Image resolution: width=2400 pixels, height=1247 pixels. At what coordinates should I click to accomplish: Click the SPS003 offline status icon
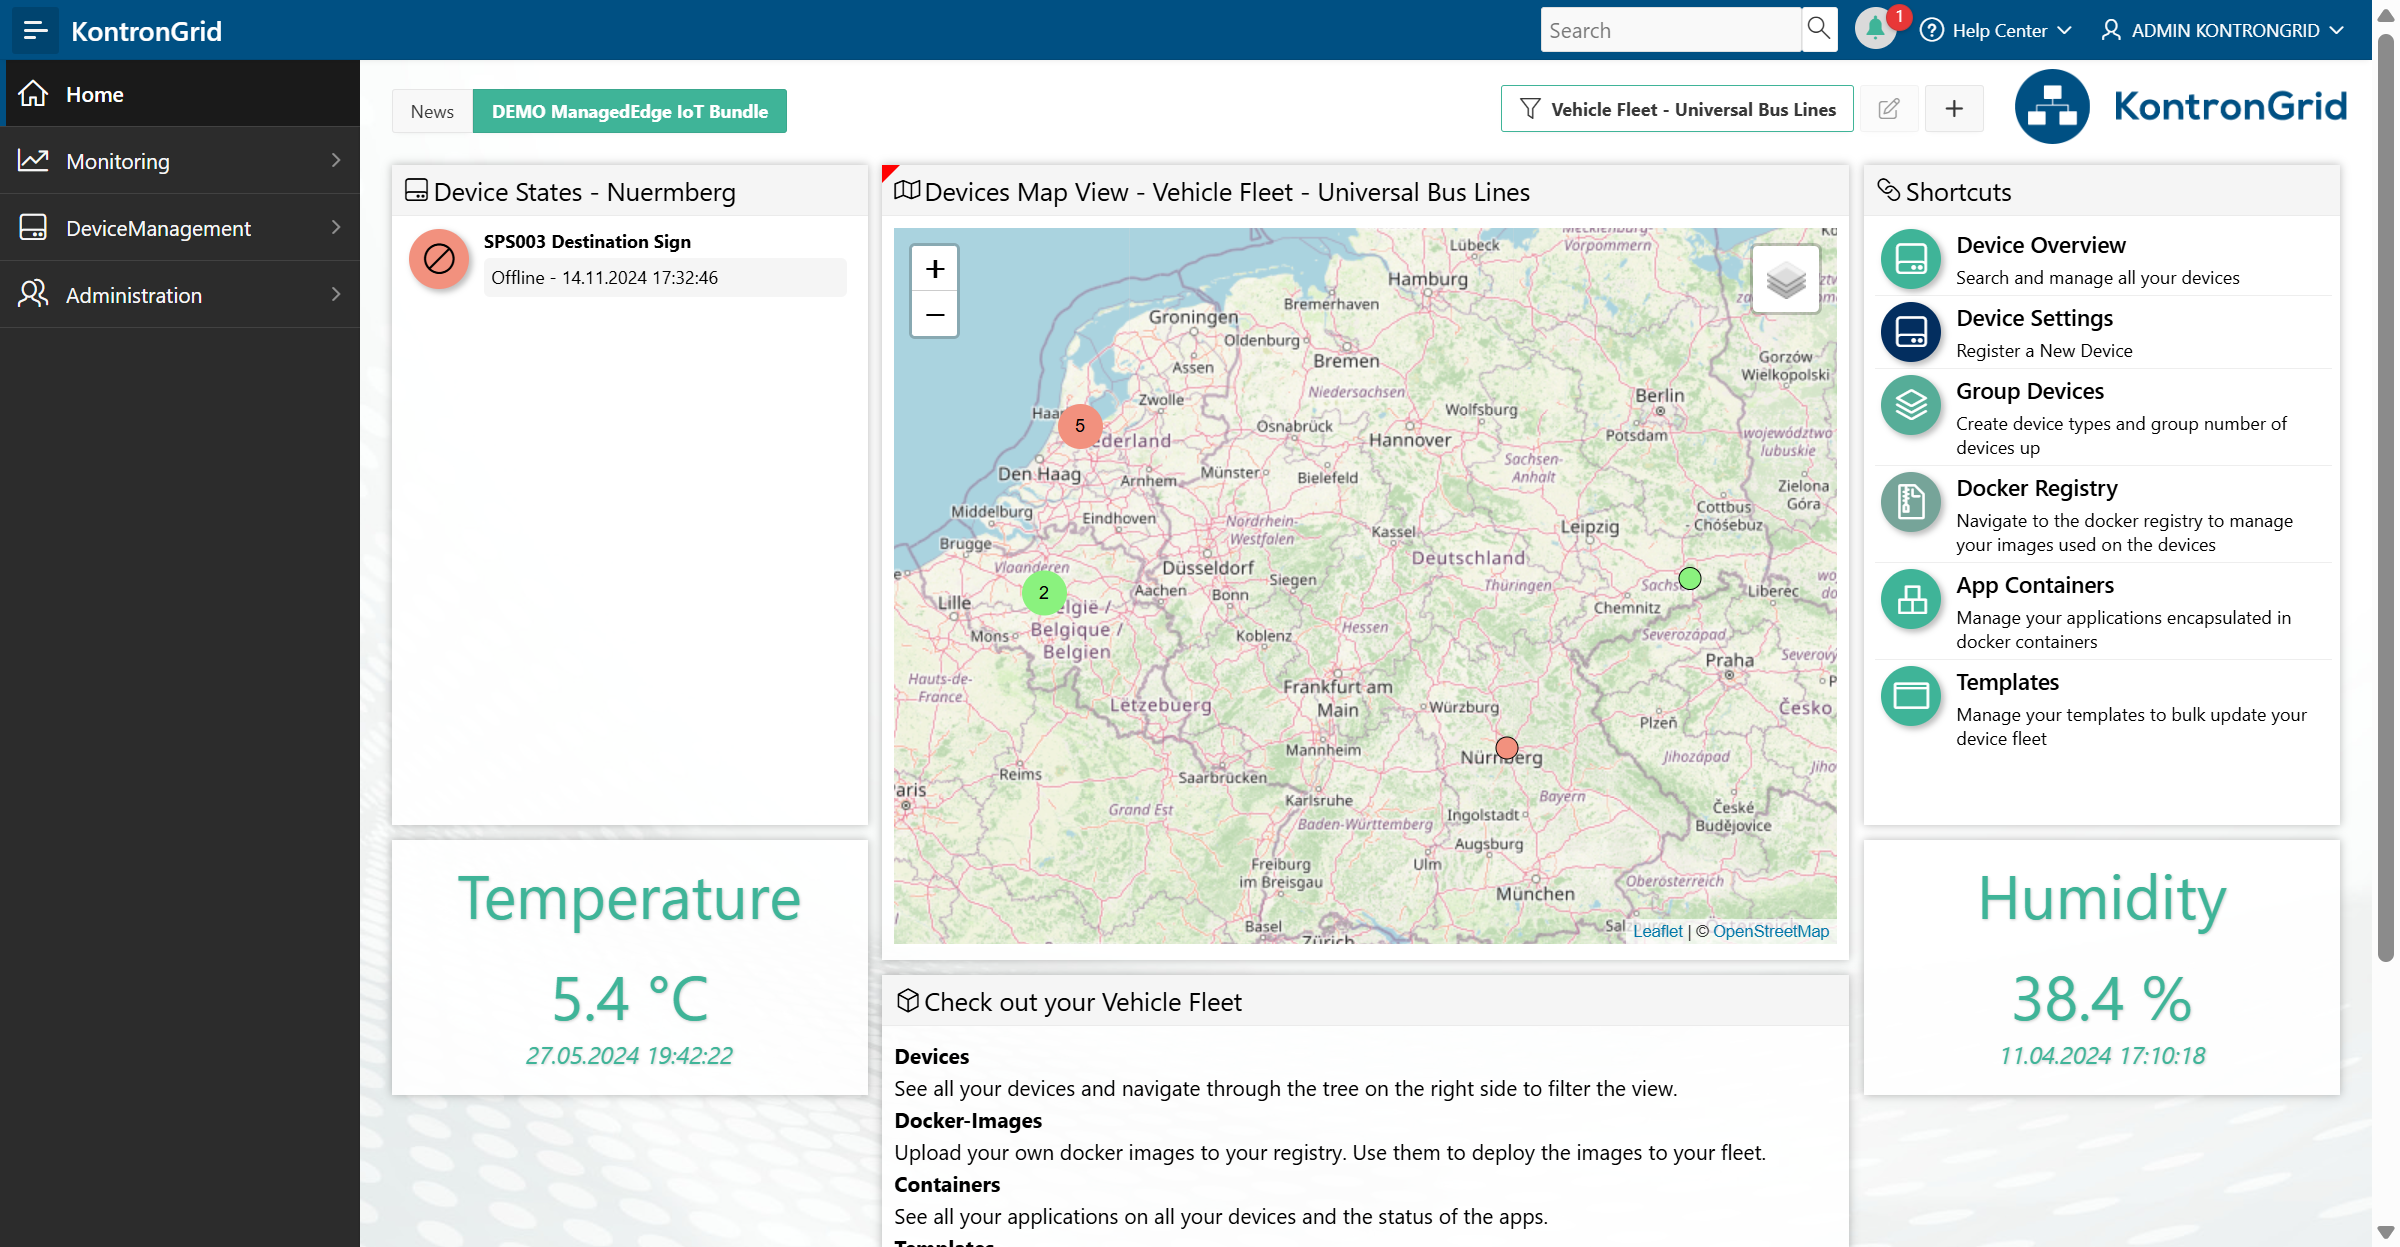pos(439,260)
